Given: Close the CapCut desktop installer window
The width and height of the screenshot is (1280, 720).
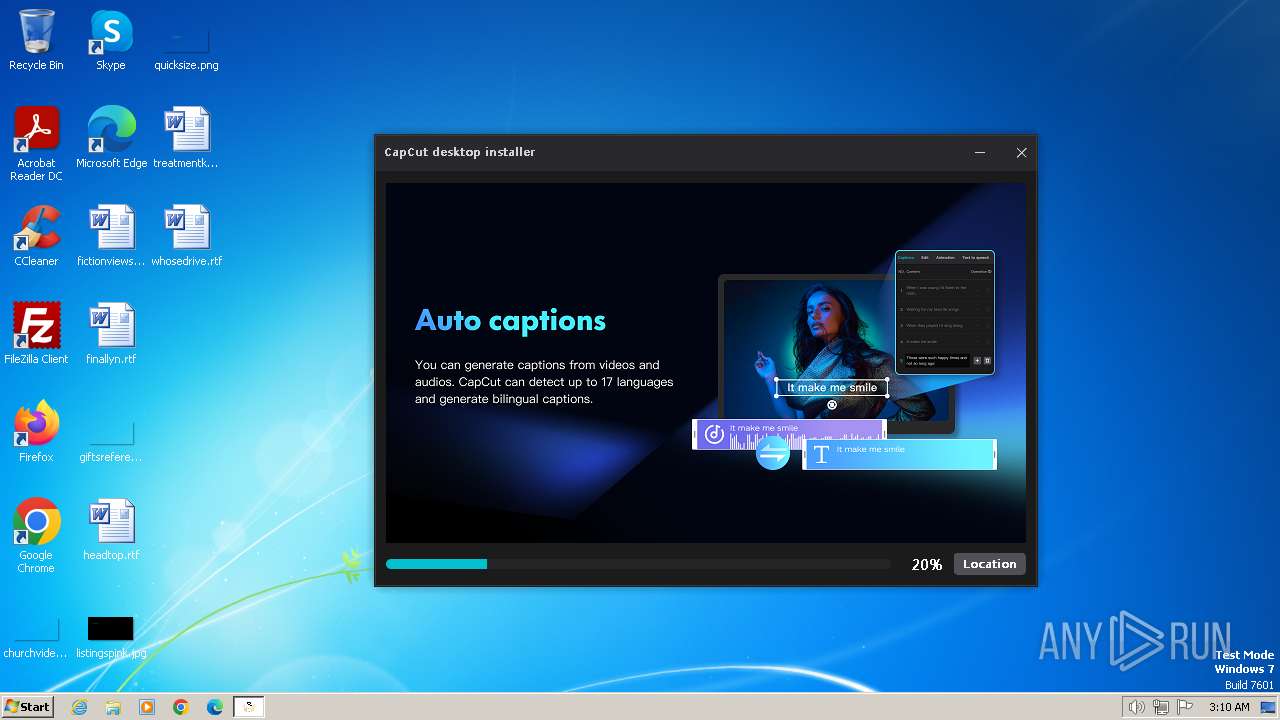Looking at the screenshot, I should click(1021, 153).
